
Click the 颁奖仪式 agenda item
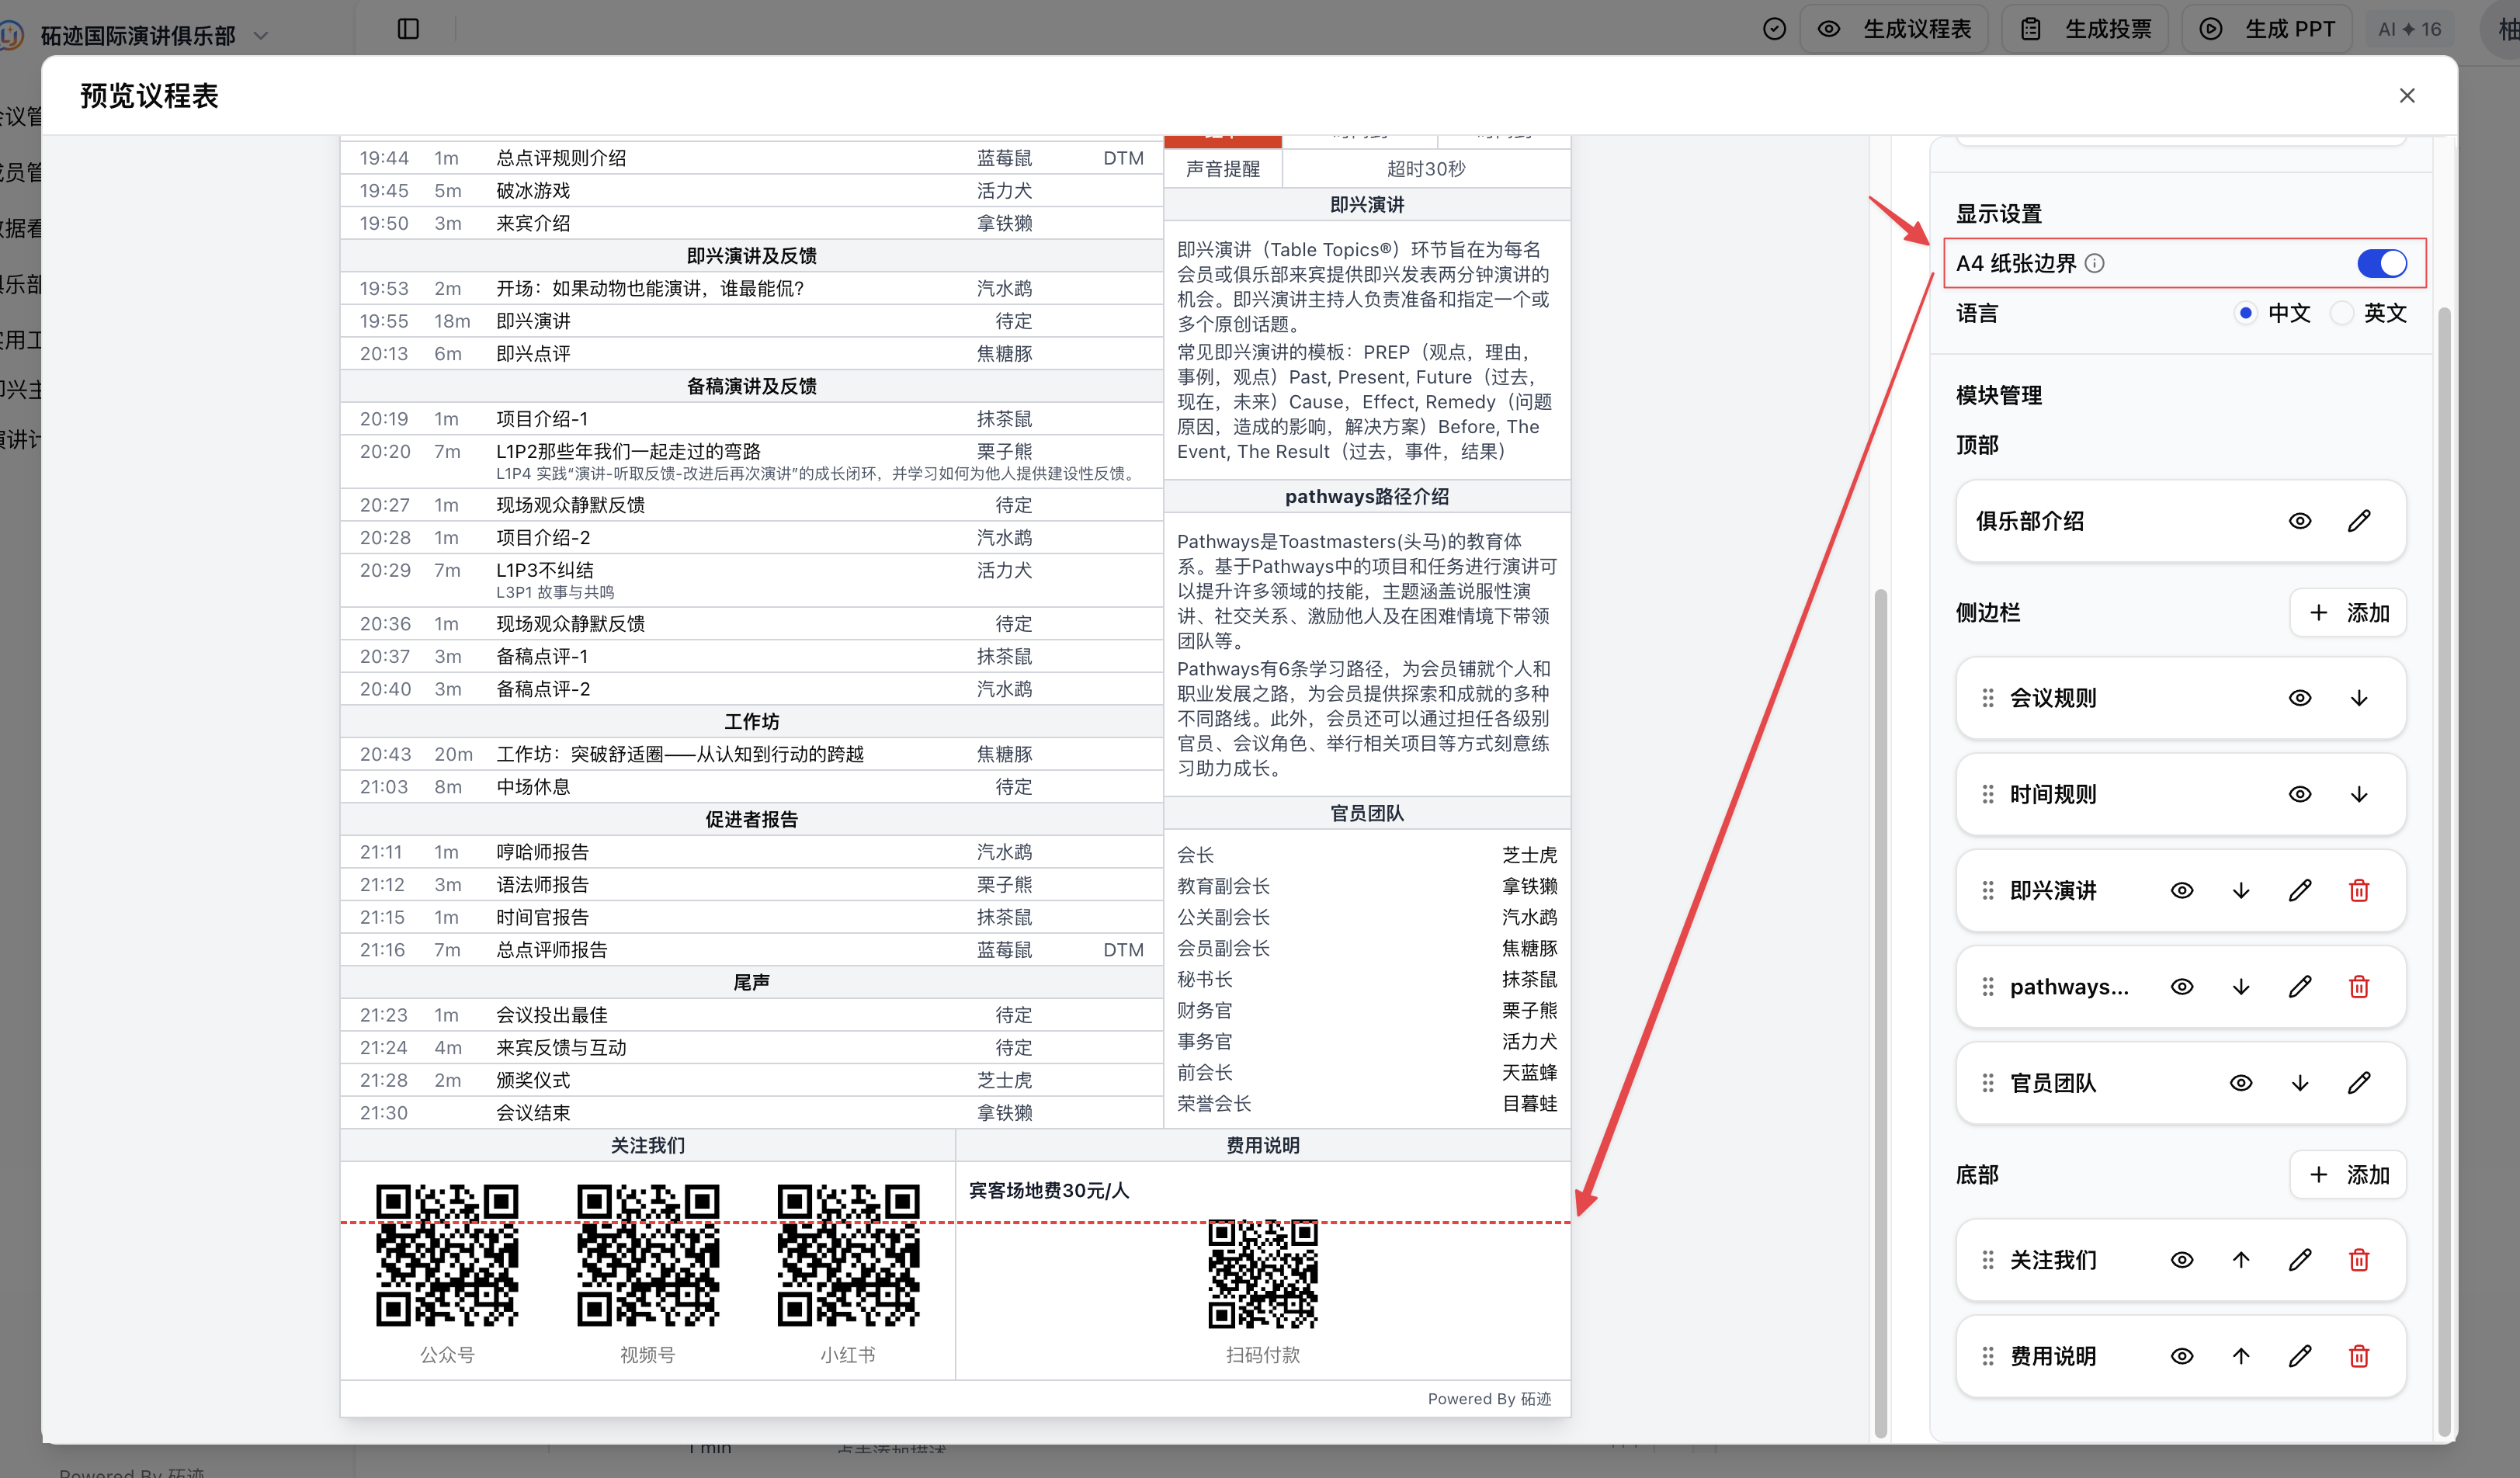533,1080
